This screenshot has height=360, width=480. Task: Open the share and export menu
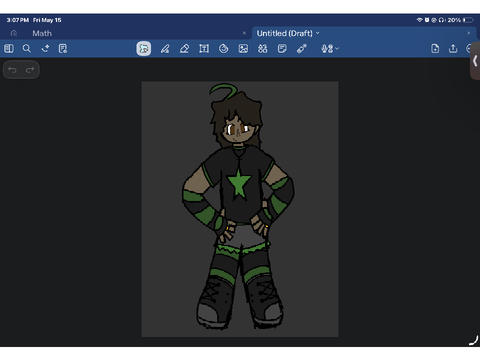click(453, 49)
